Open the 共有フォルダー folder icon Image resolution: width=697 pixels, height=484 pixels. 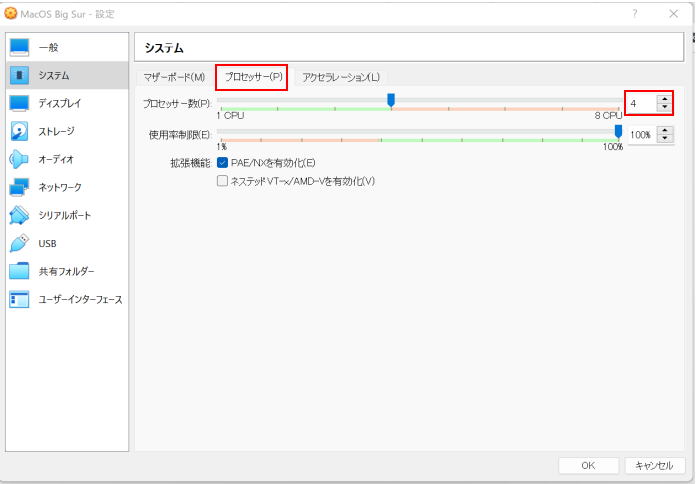19,271
